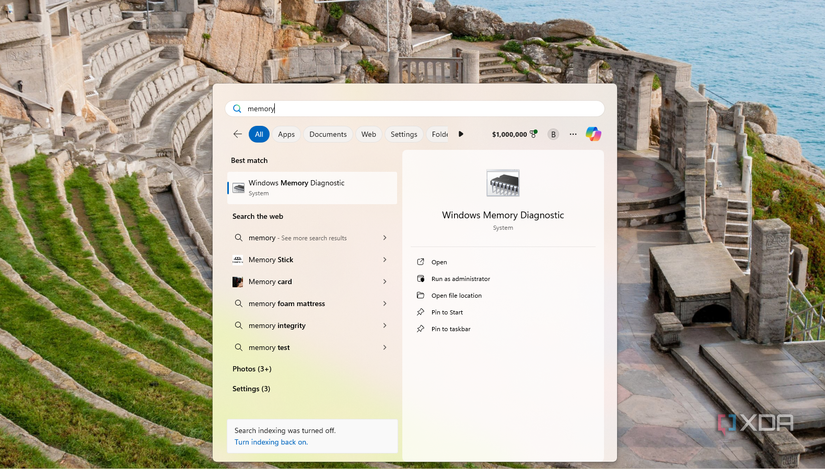Click magnifier icon beside memory test

[x=238, y=347]
